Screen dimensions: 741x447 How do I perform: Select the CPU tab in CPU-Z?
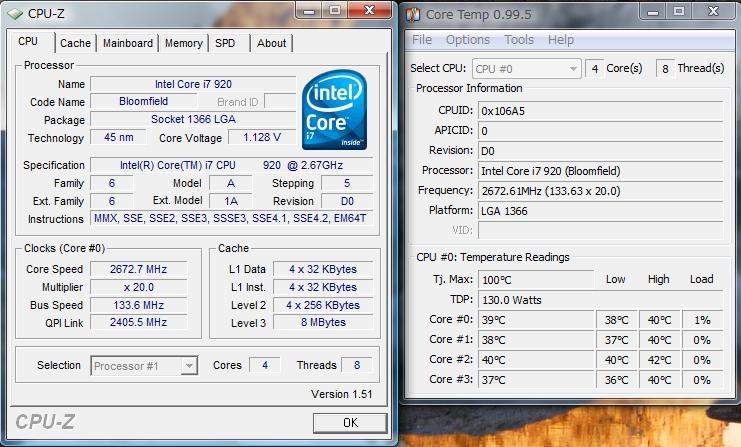click(28, 41)
